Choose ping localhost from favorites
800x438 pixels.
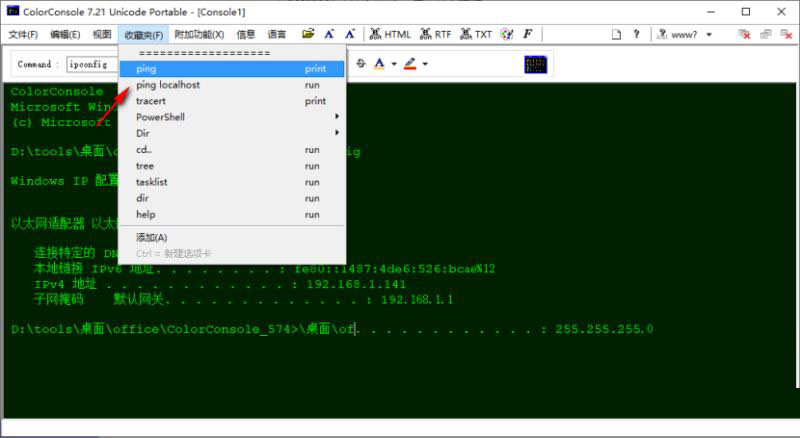click(232, 85)
